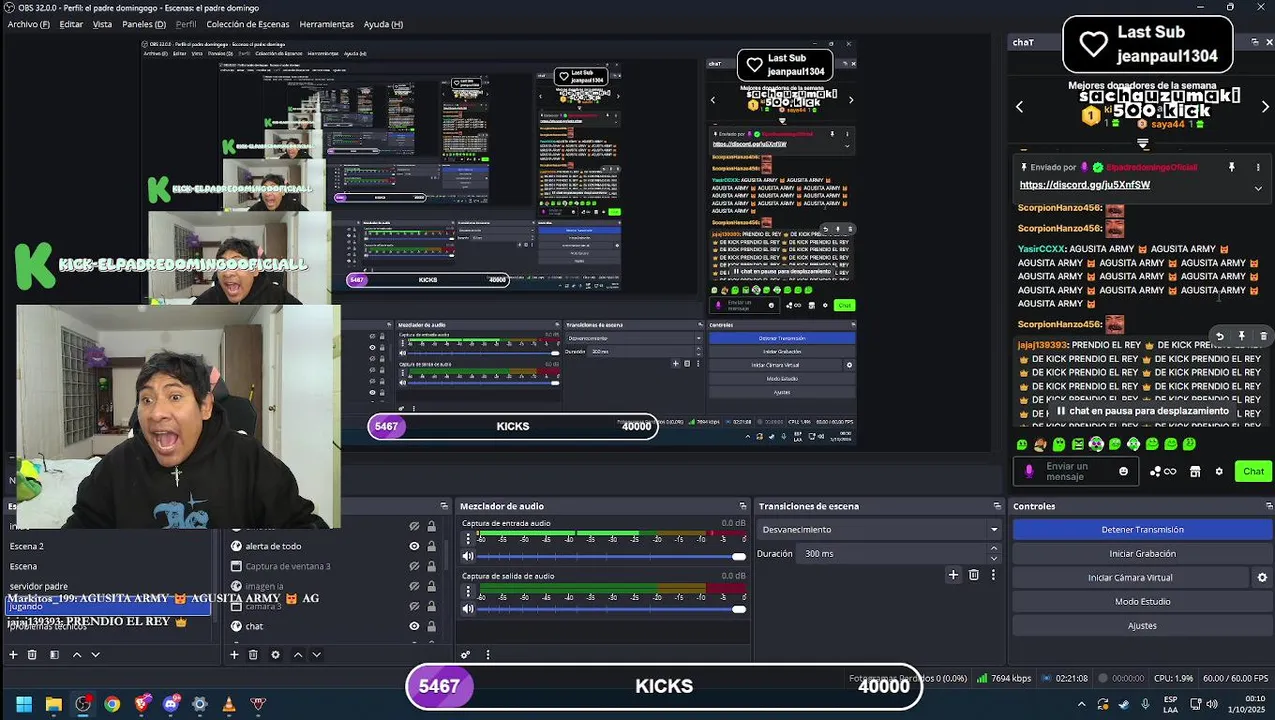Image resolution: width=1275 pixels, height=720 pixels.
Task: Delete the selected scene with trash icon
Action: tap(32, 655)
